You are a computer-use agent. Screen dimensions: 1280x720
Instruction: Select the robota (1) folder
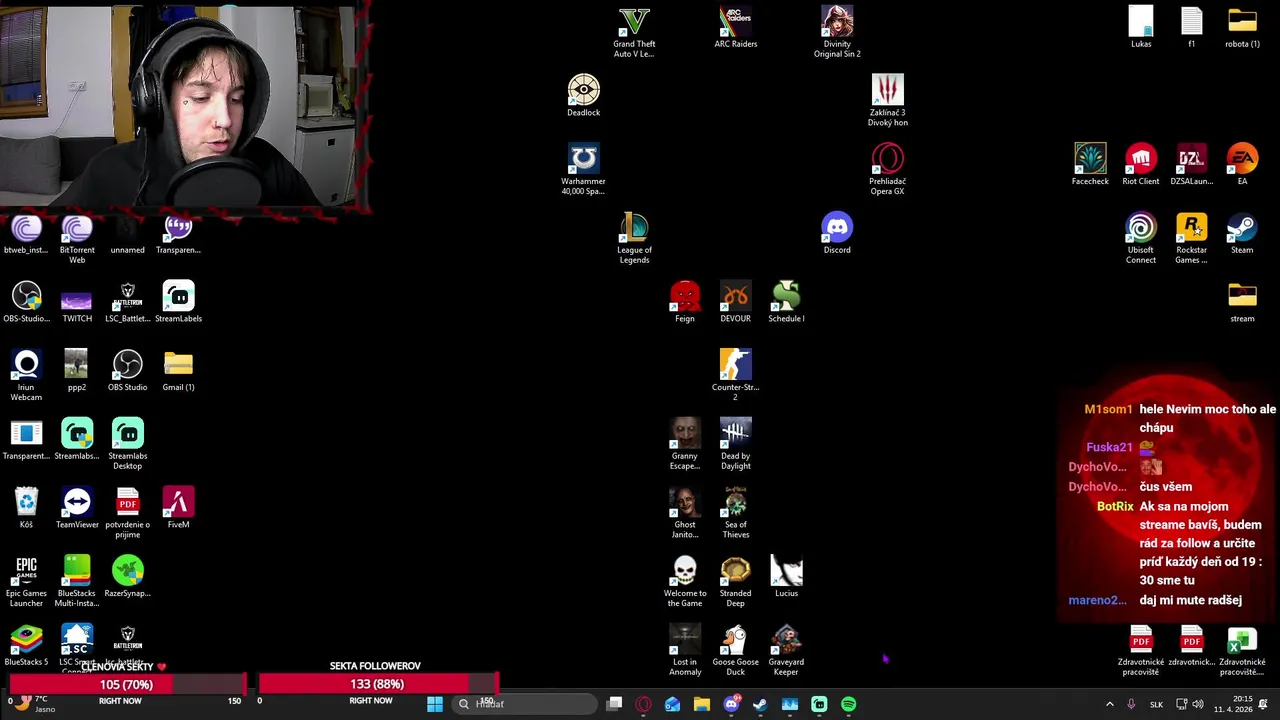pyautogui.click(x=1242, y=28)
